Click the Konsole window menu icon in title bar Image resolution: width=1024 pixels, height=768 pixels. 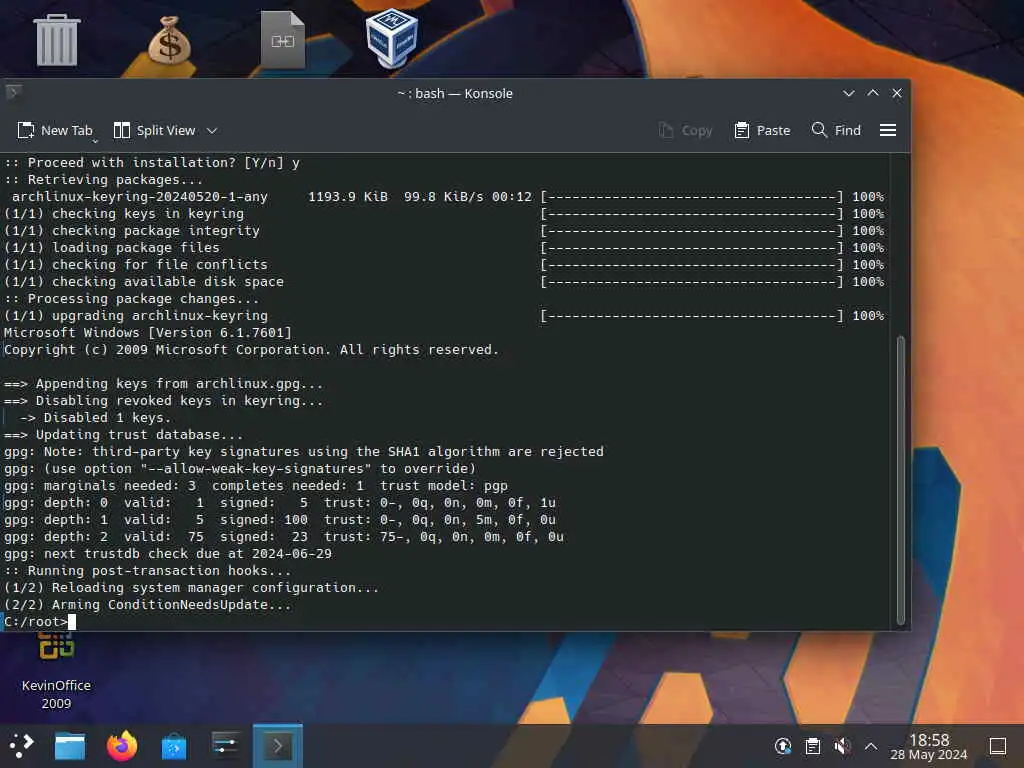(14, 91)
